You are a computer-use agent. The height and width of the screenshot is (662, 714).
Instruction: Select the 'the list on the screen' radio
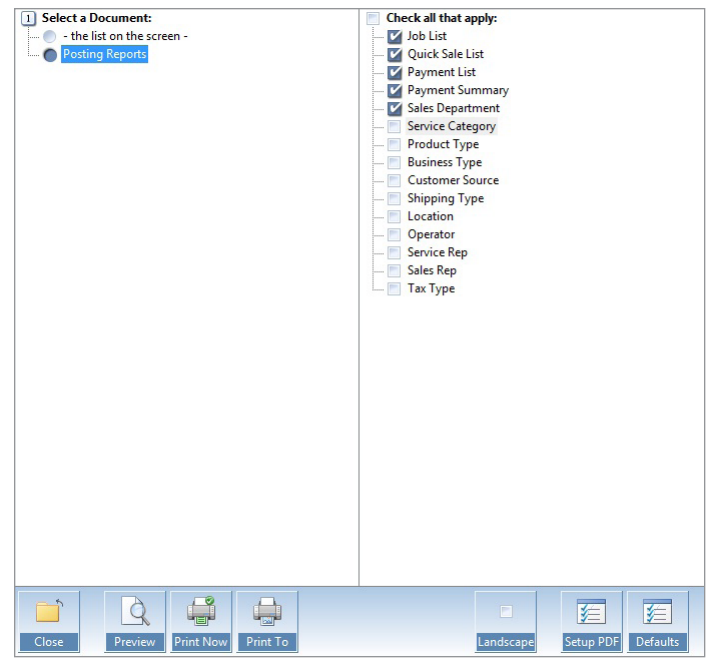(x=50, y=36)
